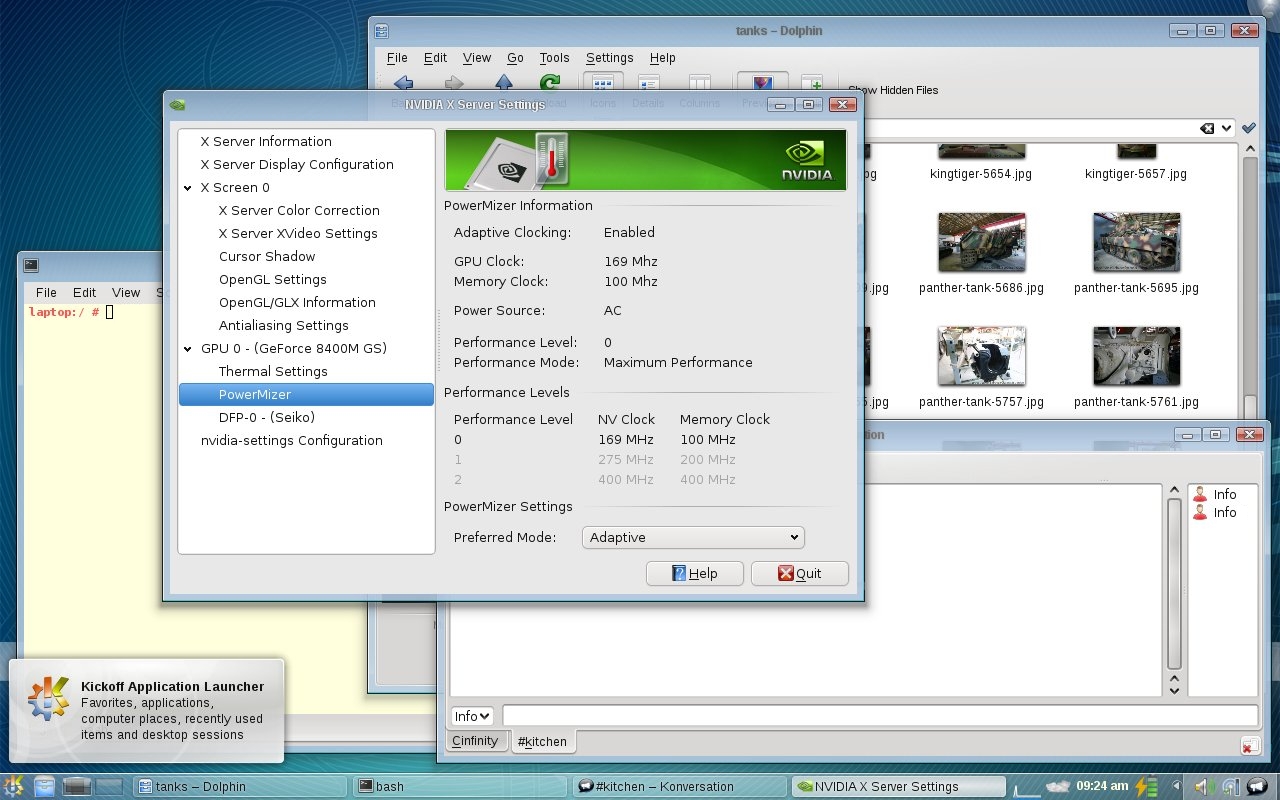Viewport: 1280px width, 800px height.
Task: Click the weather cloud icon in the tray
Action: (1057, 787)
